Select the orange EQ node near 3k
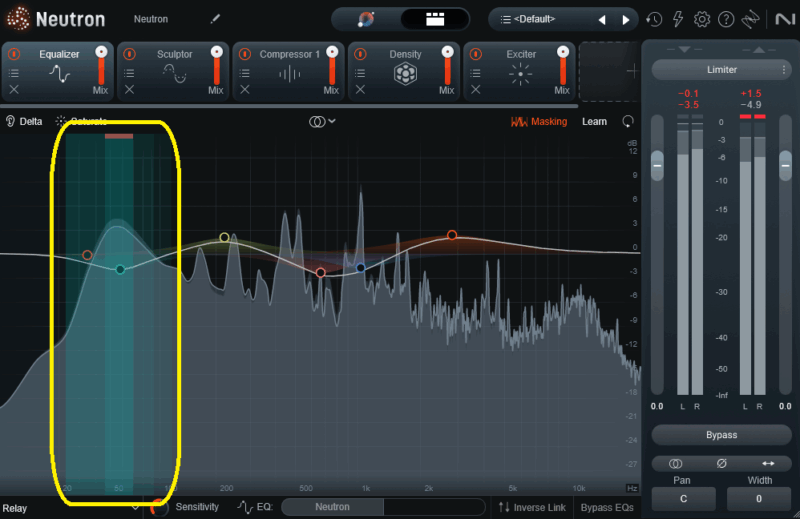The image size is (800, 519). pos(452,235)
